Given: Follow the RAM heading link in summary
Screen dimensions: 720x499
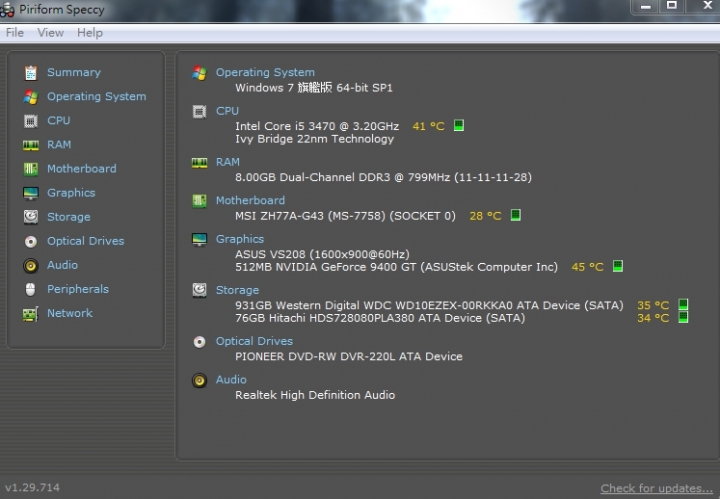Looking at the screenshot, I should pyautogui.click(x=228, y=162).
